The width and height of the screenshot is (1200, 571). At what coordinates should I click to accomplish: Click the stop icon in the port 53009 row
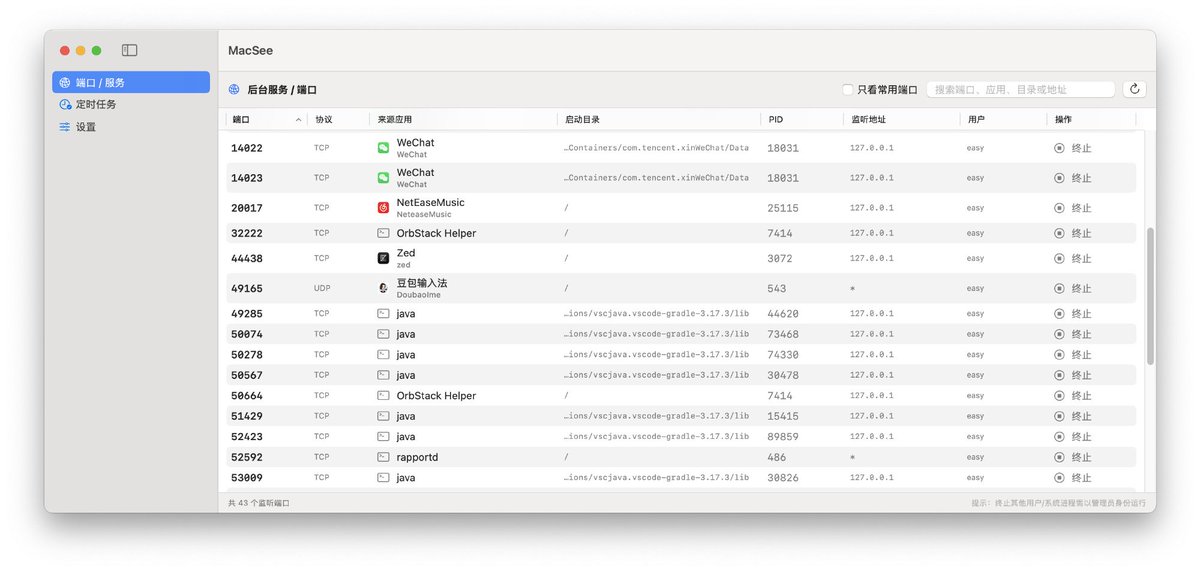[1059, 477]
